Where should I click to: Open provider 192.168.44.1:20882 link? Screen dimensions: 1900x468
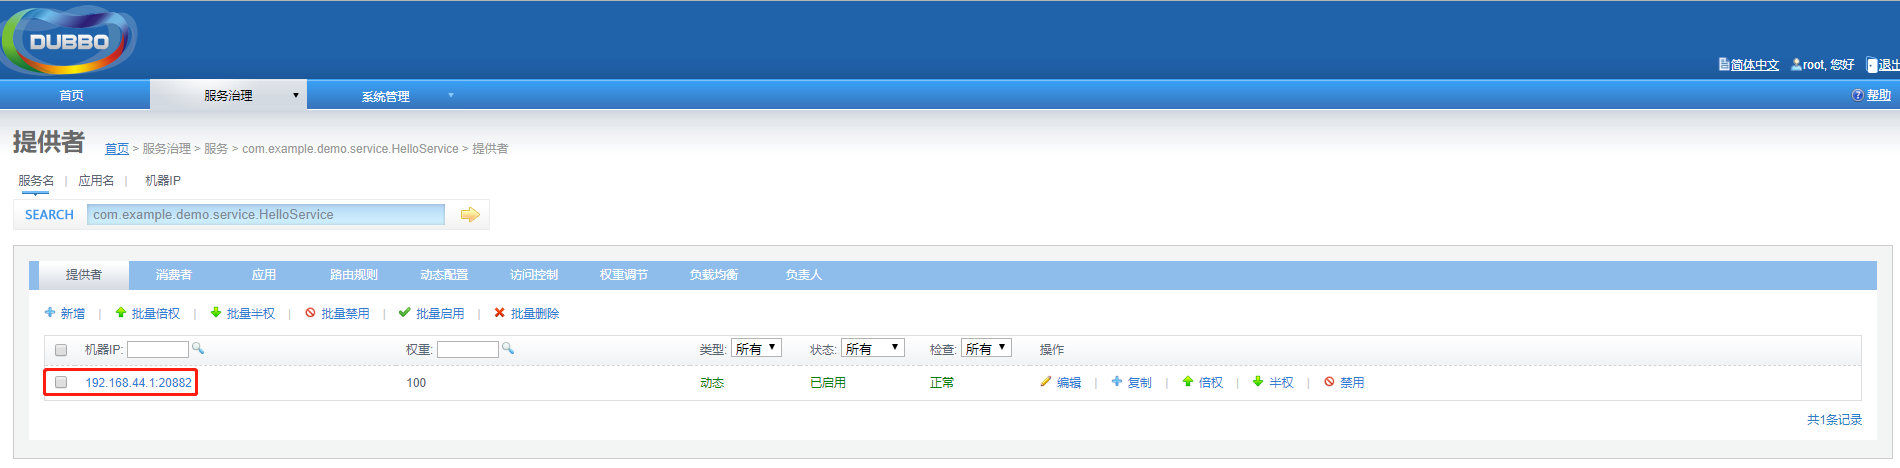pos(138,383)
